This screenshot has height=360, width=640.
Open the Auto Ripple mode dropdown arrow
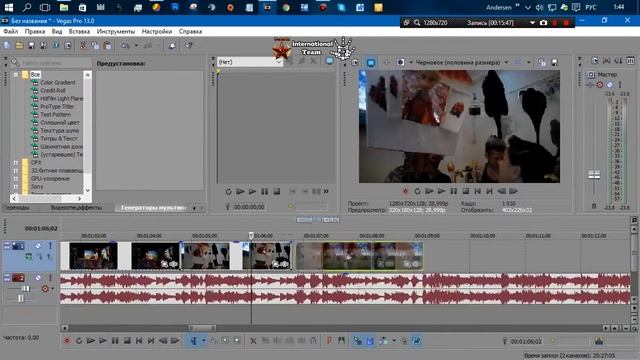click(394, 340)
